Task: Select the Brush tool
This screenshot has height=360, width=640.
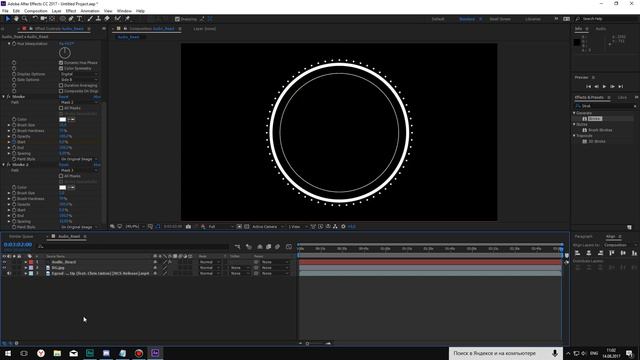Action: [90, 19]
